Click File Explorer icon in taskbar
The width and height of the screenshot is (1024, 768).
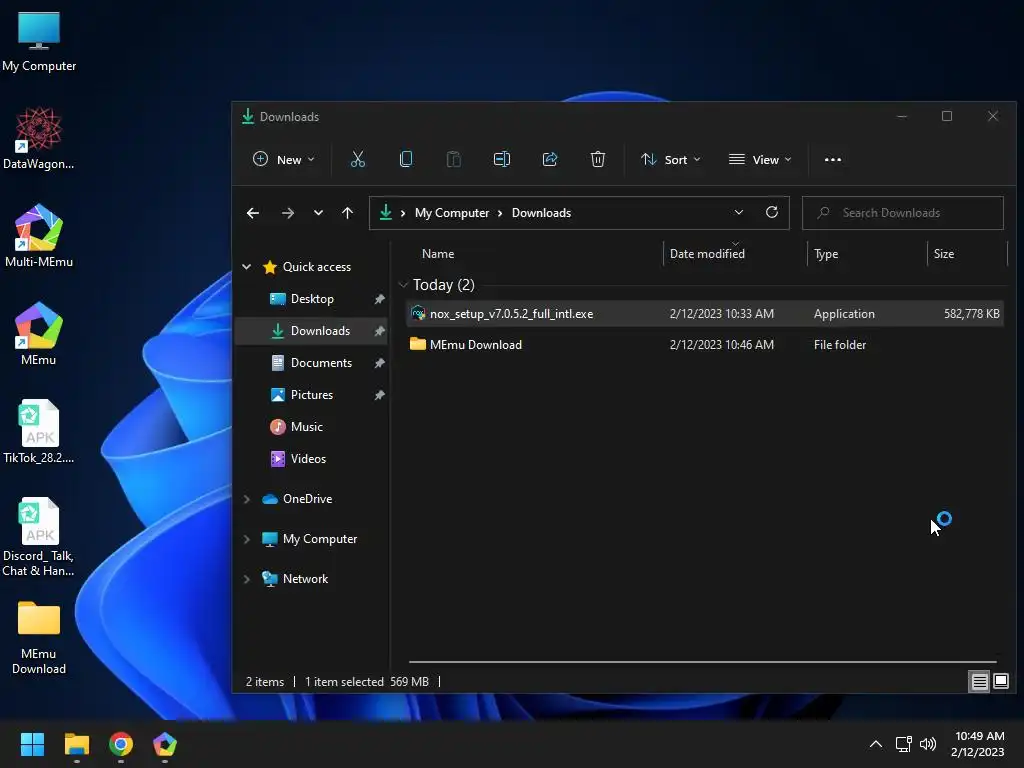pyautogui.click(x=76, y=744)
